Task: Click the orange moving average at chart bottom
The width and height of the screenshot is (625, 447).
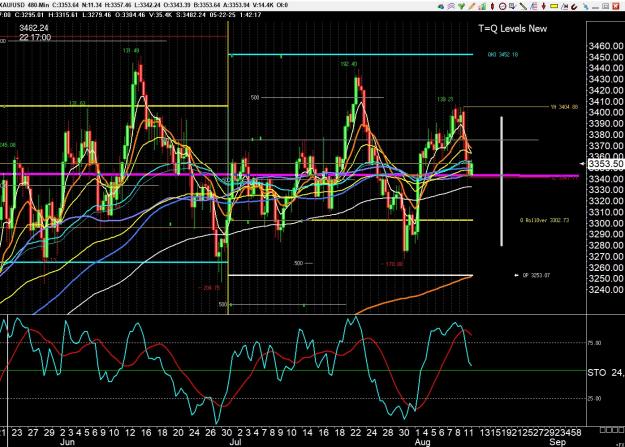Action: pos(415,295)
